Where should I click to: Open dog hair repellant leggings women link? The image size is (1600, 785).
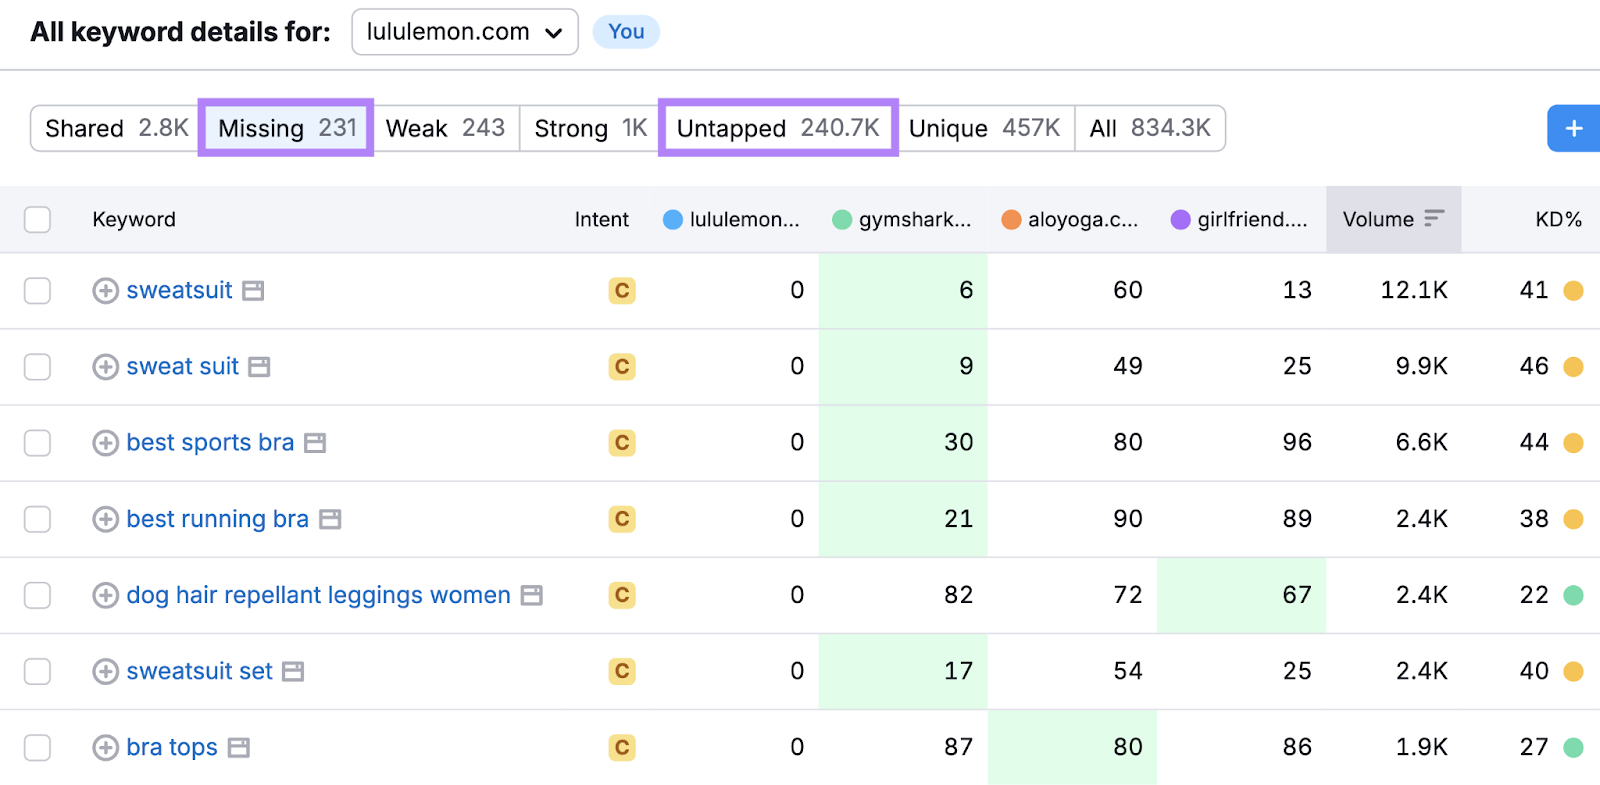pos(318,595)
